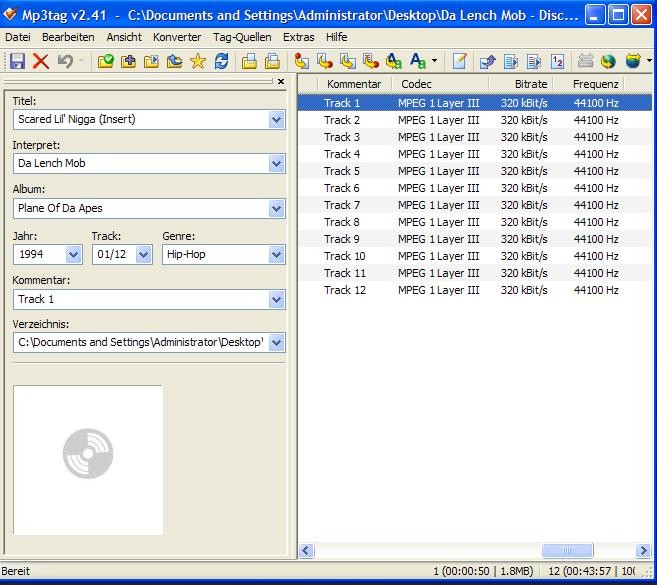Click the file list scroll left arrow
Screen dimensions: 657x585
[x=306, y=551]
